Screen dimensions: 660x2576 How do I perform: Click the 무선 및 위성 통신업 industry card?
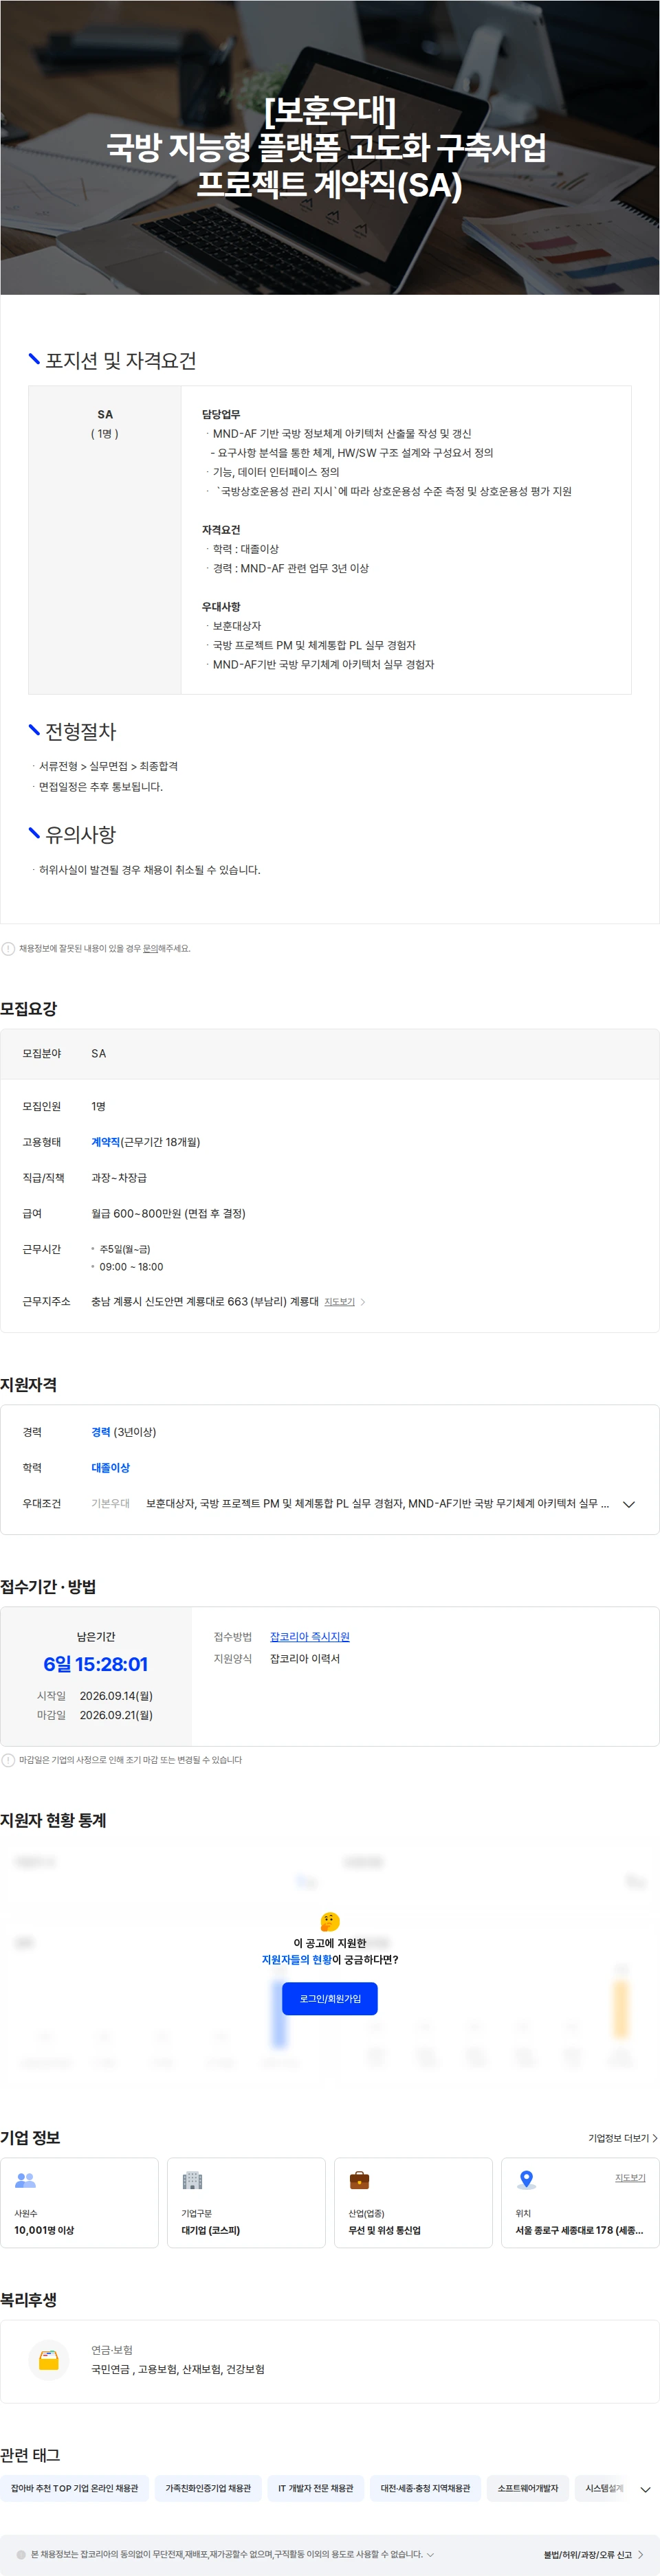413,2203
